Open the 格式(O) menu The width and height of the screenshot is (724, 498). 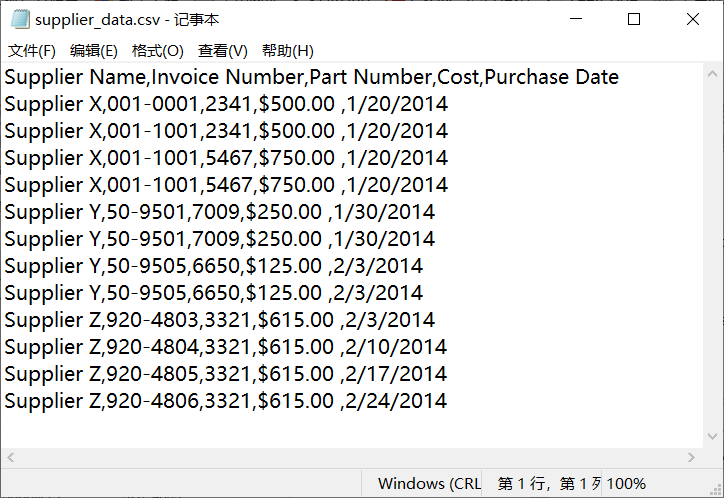pyautogui.click(x=157, y=51)
